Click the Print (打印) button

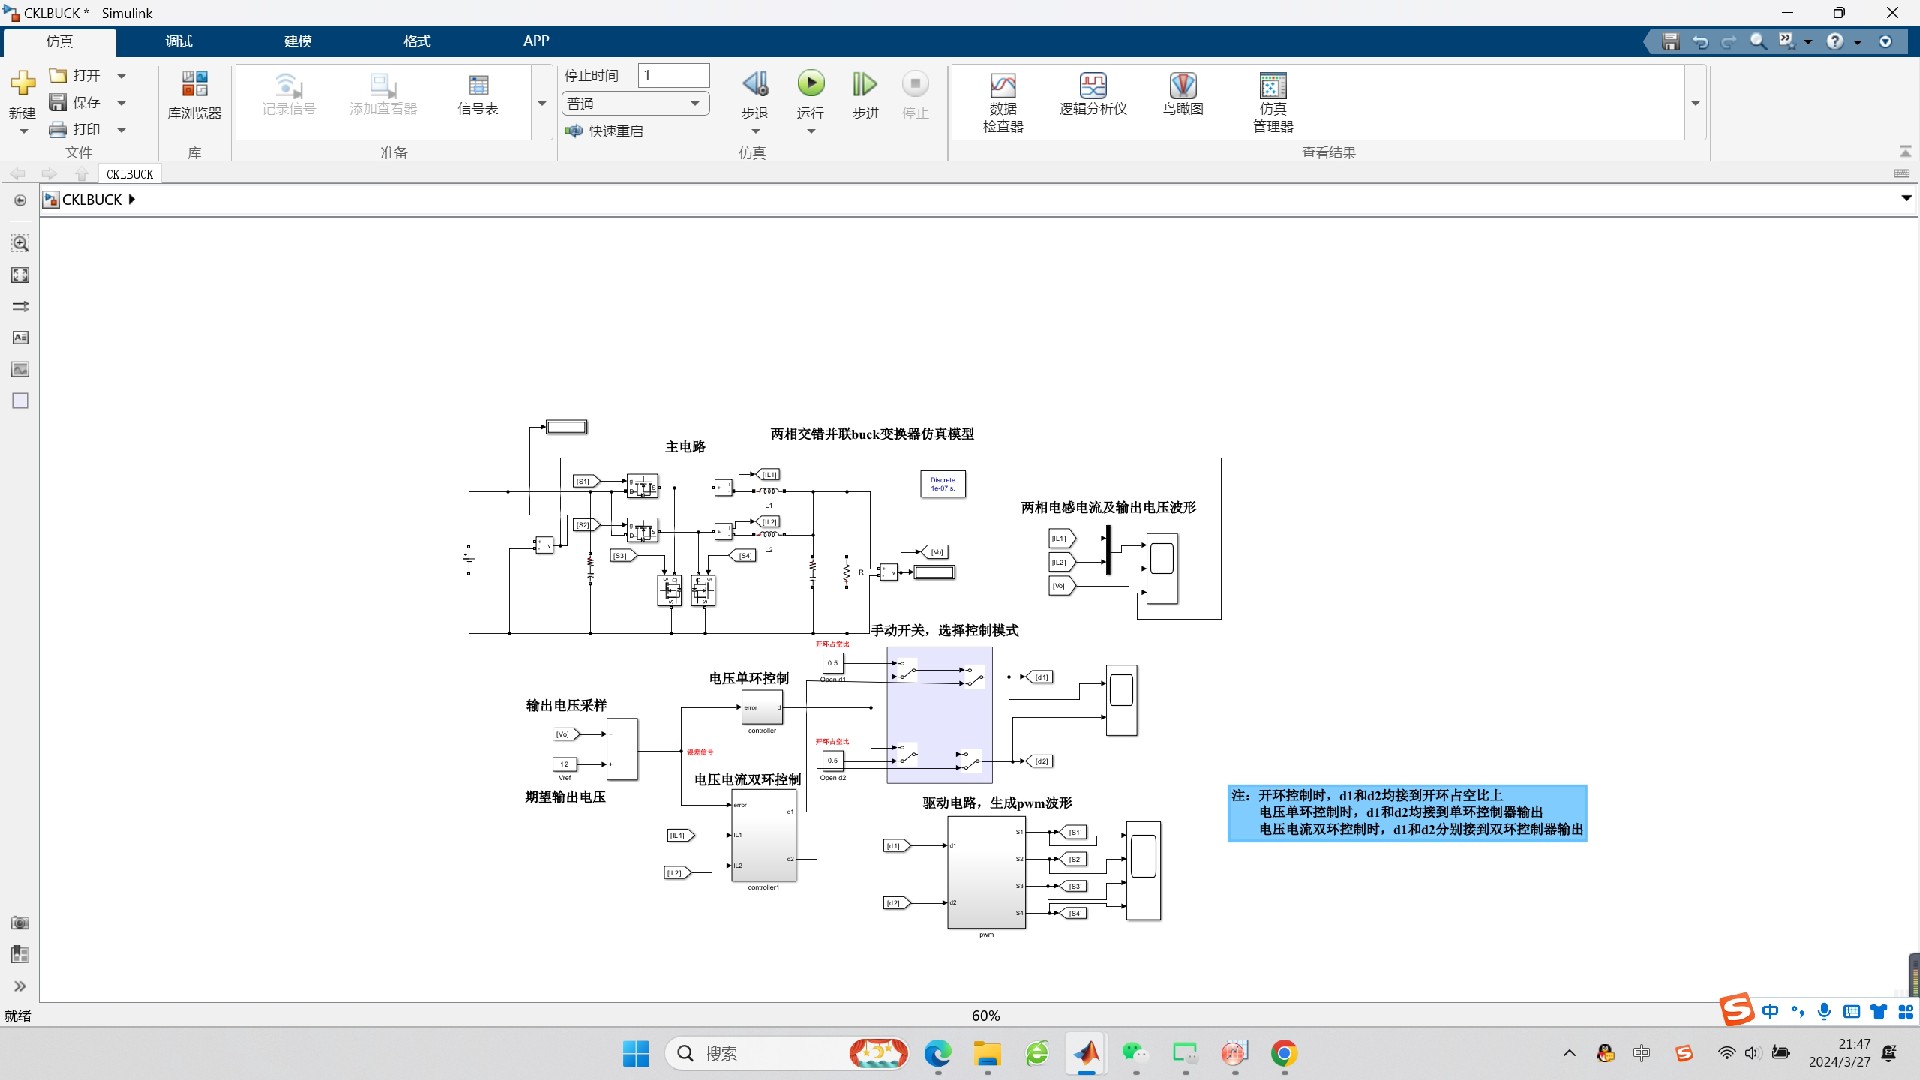[76, 129]
